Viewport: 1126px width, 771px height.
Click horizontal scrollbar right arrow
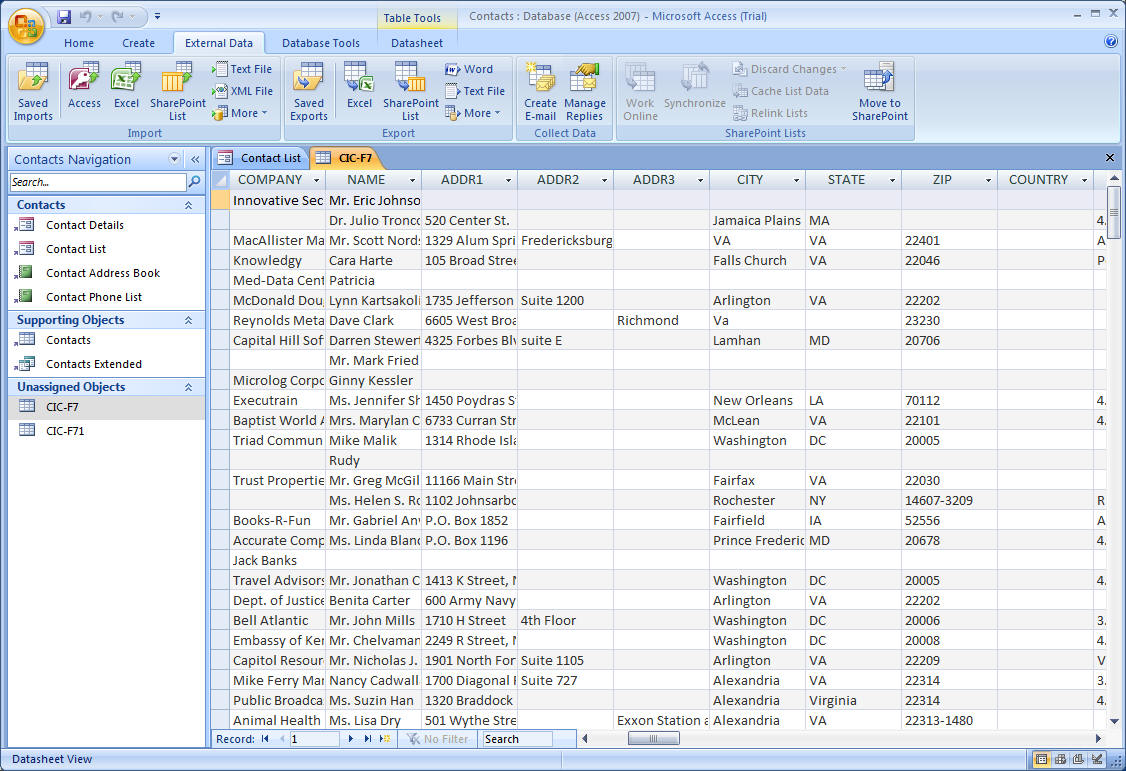[1097, 739]
